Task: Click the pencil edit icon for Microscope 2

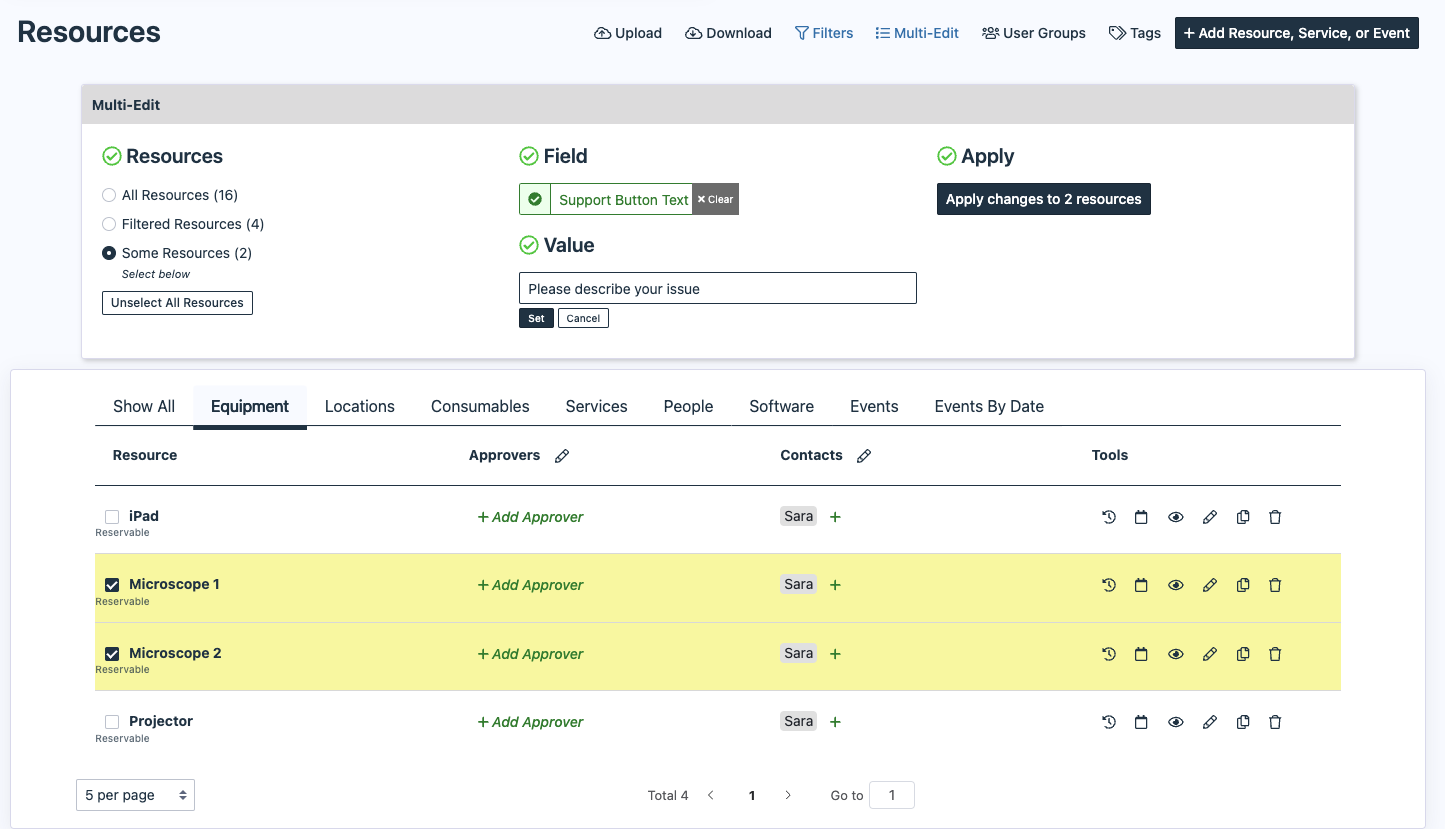Action: pos(1209,654)
